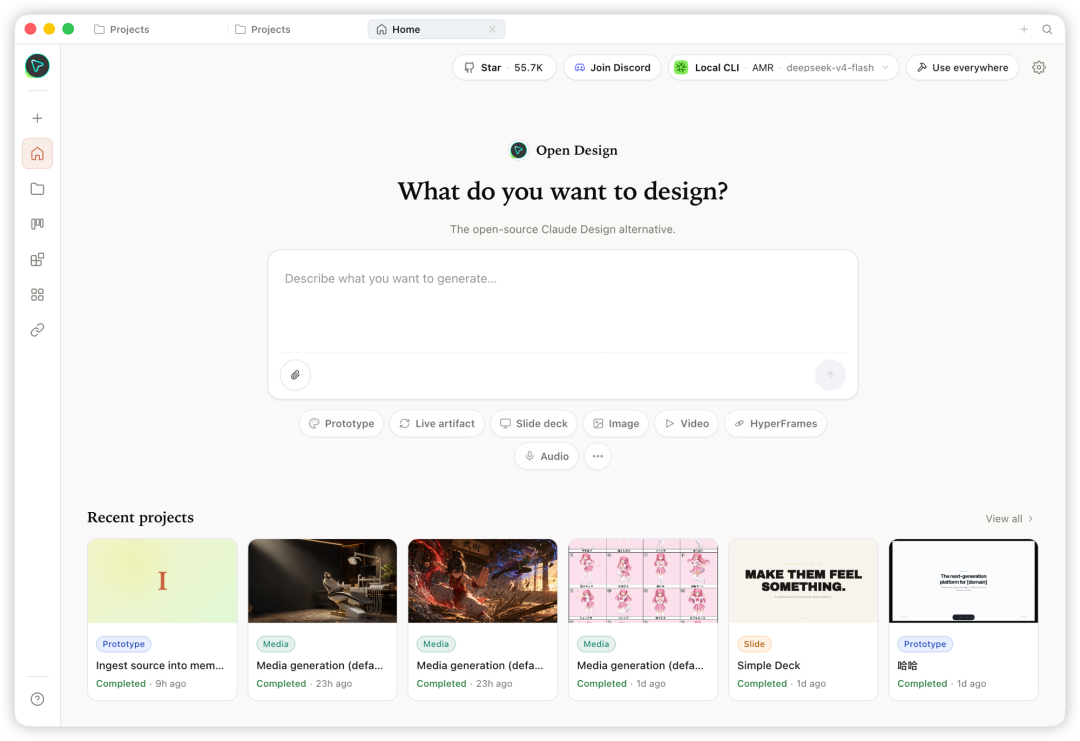Click macOS yellow minimize window button
The image size is (1080, 741).
click(49, 29)
